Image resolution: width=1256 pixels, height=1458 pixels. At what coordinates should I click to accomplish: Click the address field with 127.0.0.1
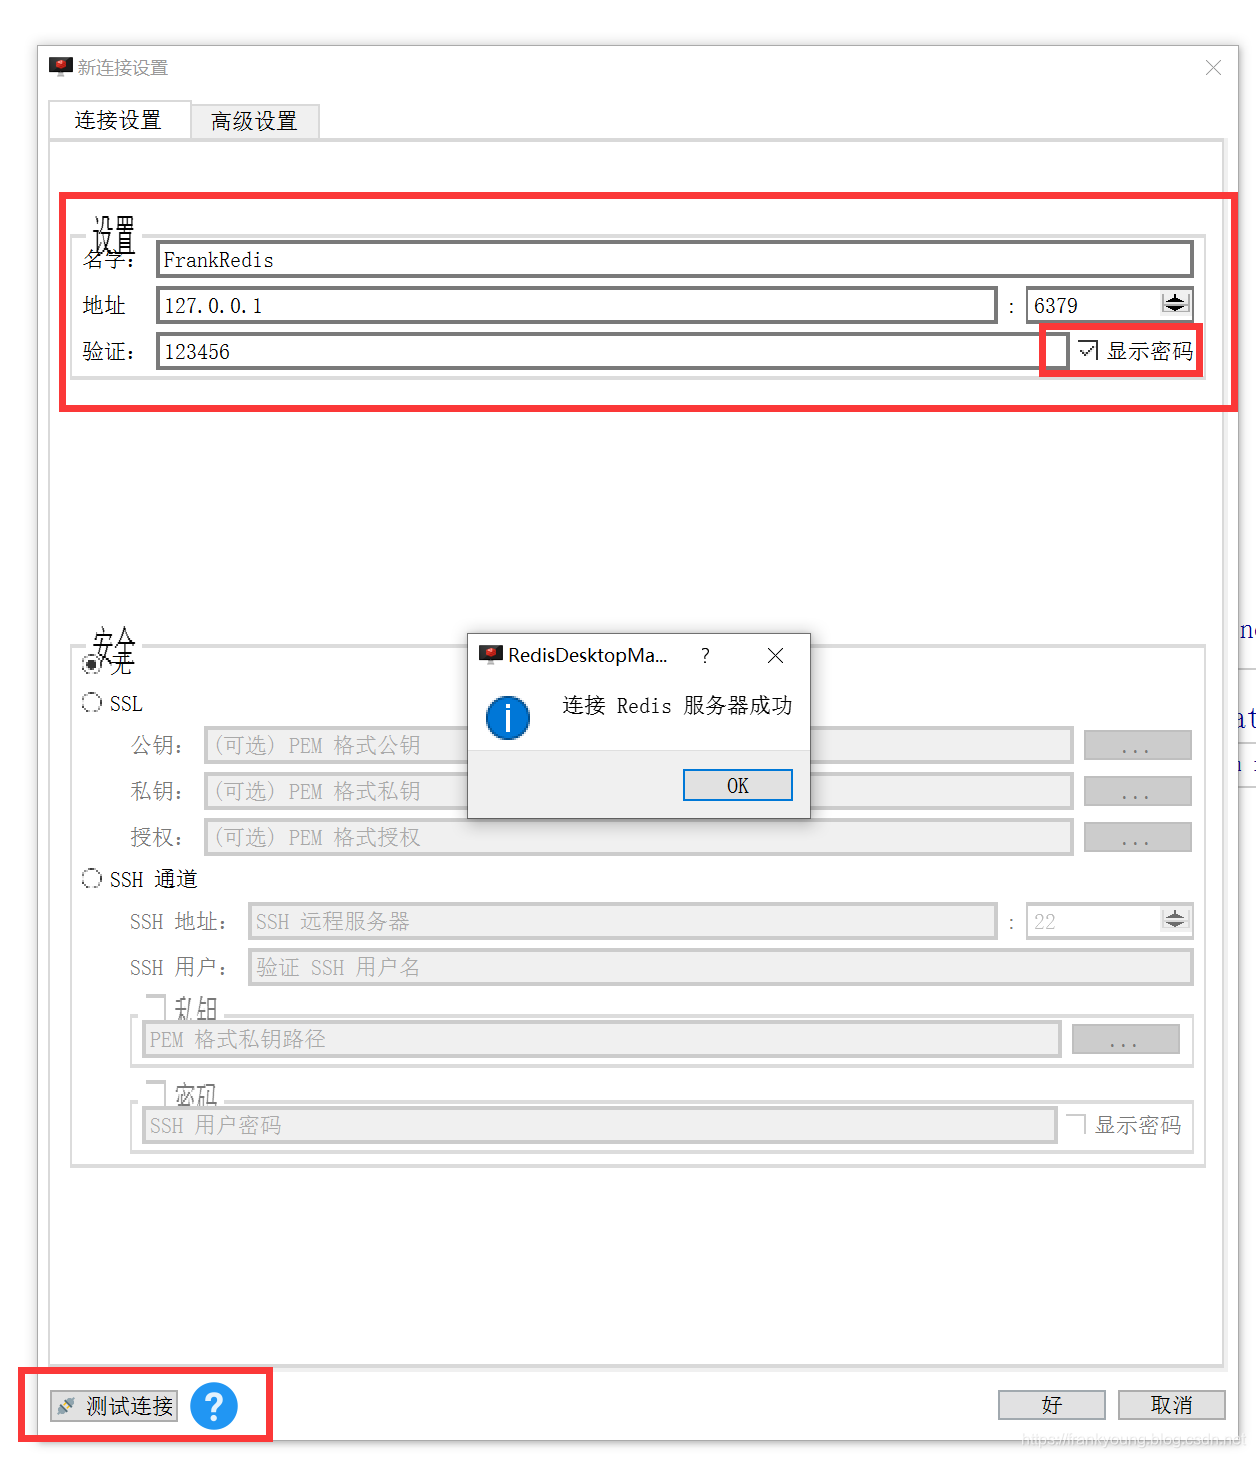(577, 305)
